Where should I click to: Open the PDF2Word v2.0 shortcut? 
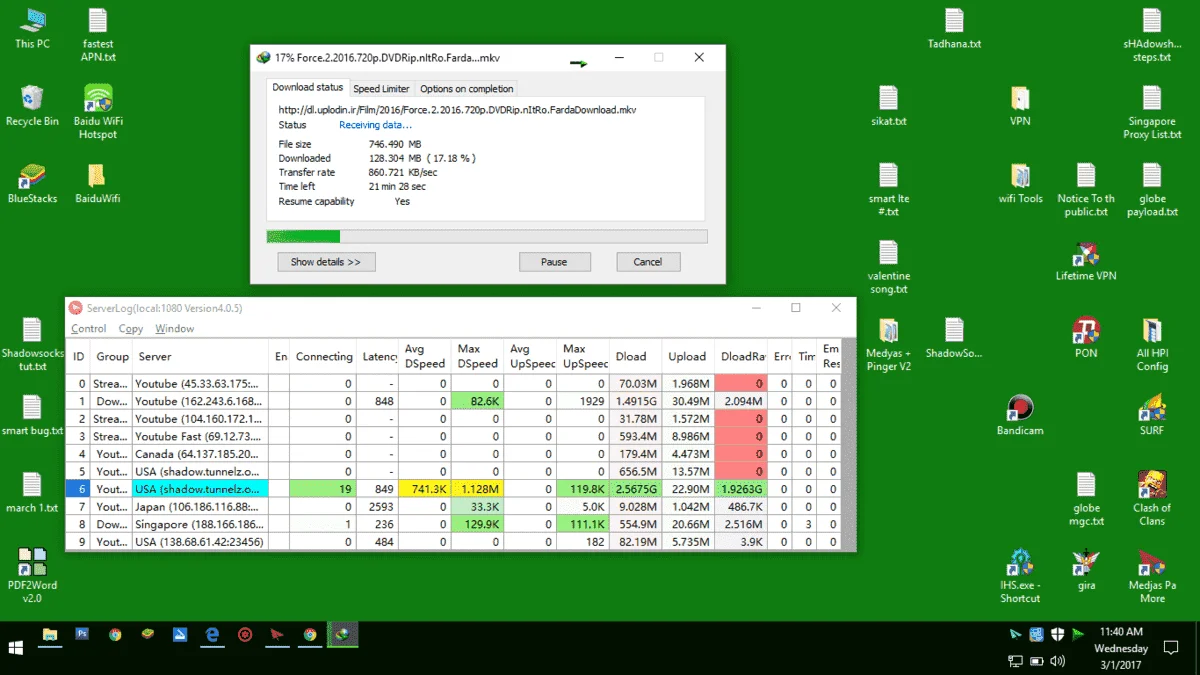(32, 575)
